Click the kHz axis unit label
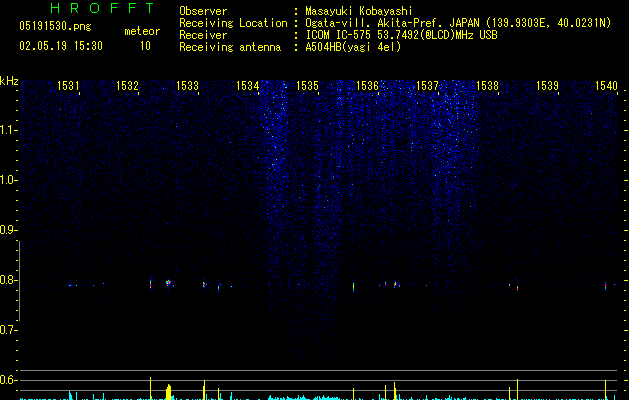629x400 pixels. coord(9,81)
